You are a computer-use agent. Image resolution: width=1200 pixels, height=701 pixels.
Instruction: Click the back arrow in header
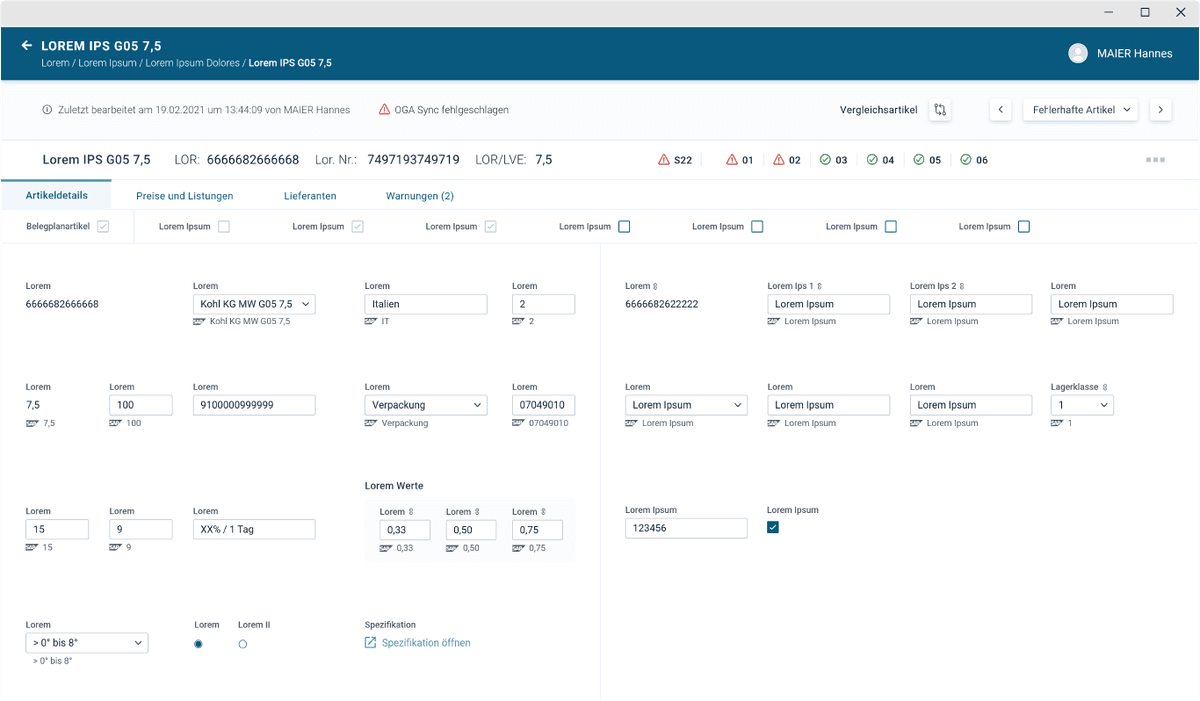tap(27, 46)
